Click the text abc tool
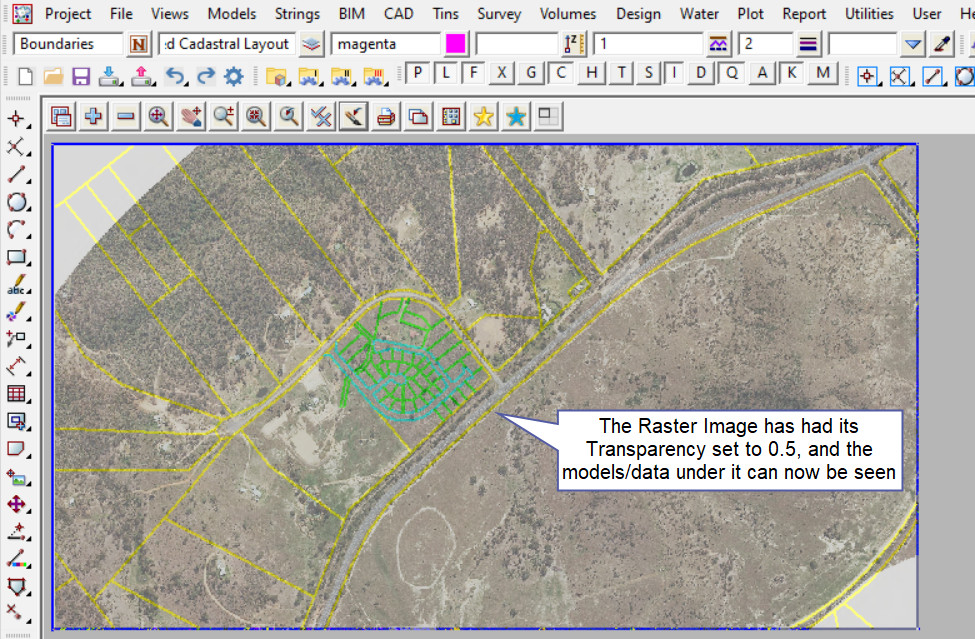The image size is (975, 639). 16,285
